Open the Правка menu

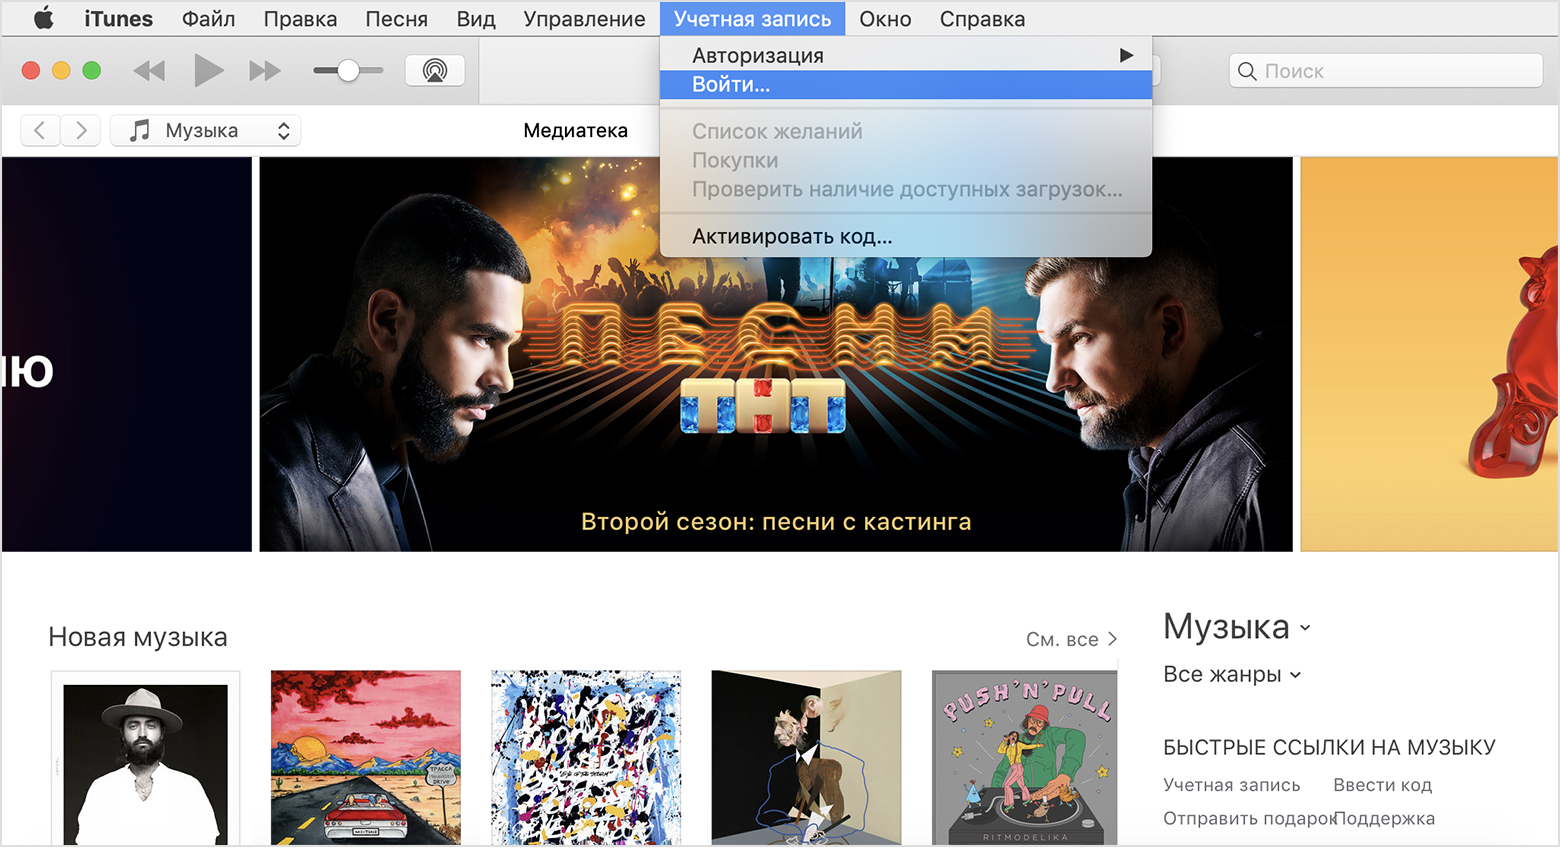[300, 19]
